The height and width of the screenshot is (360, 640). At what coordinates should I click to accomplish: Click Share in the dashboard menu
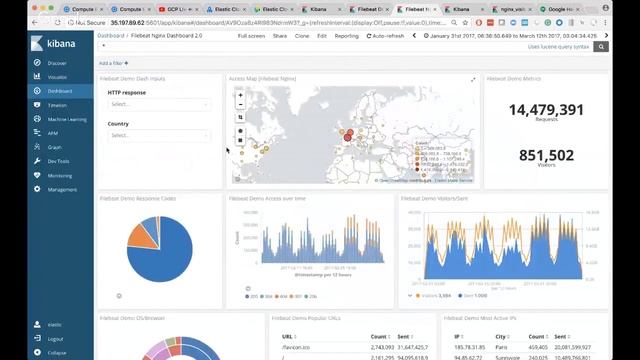tap(280, 36)
